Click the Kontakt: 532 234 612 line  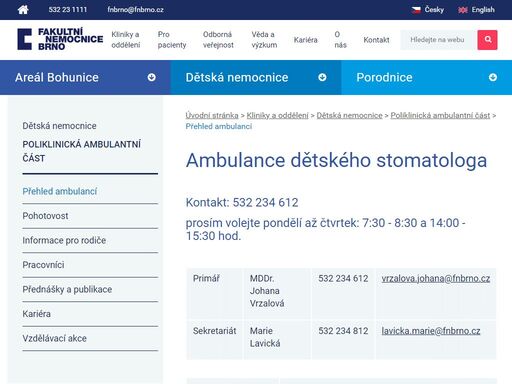click(242, 202)
